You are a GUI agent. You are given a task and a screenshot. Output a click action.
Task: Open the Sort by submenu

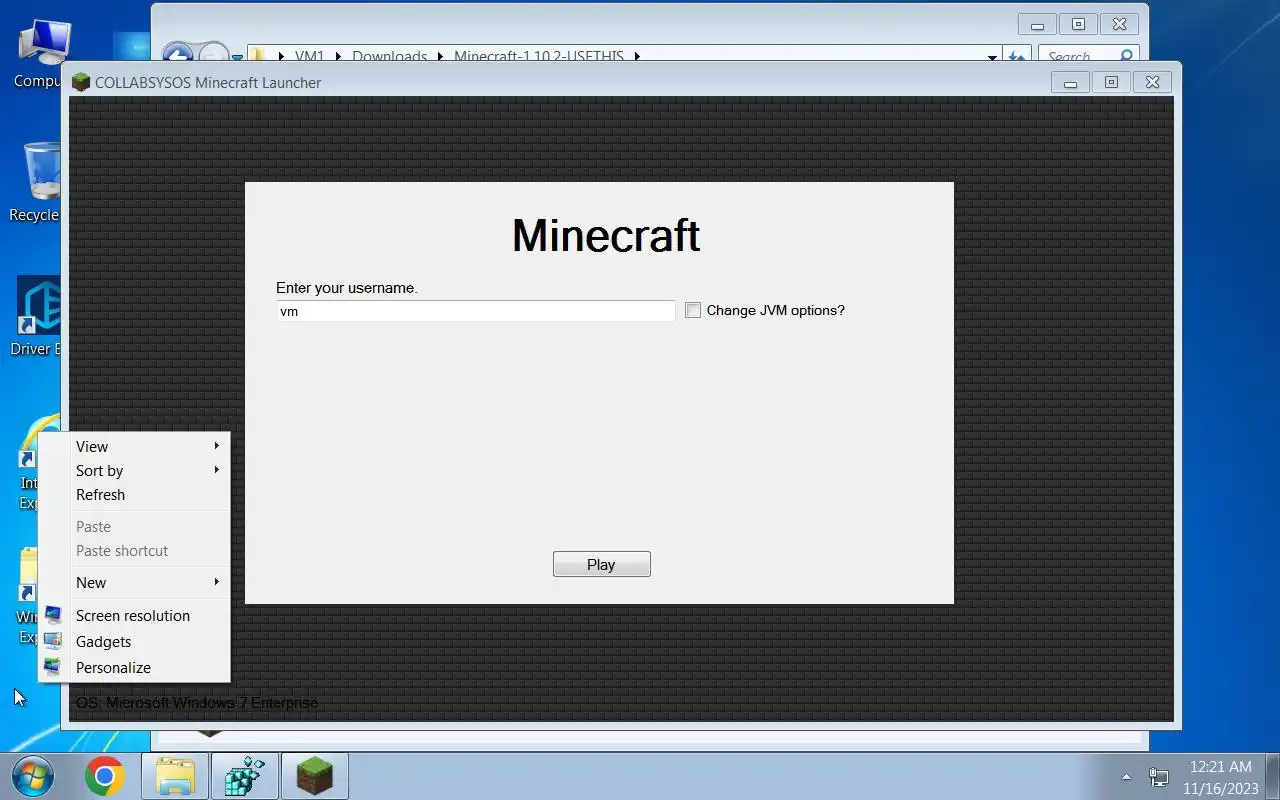[134, 470]
